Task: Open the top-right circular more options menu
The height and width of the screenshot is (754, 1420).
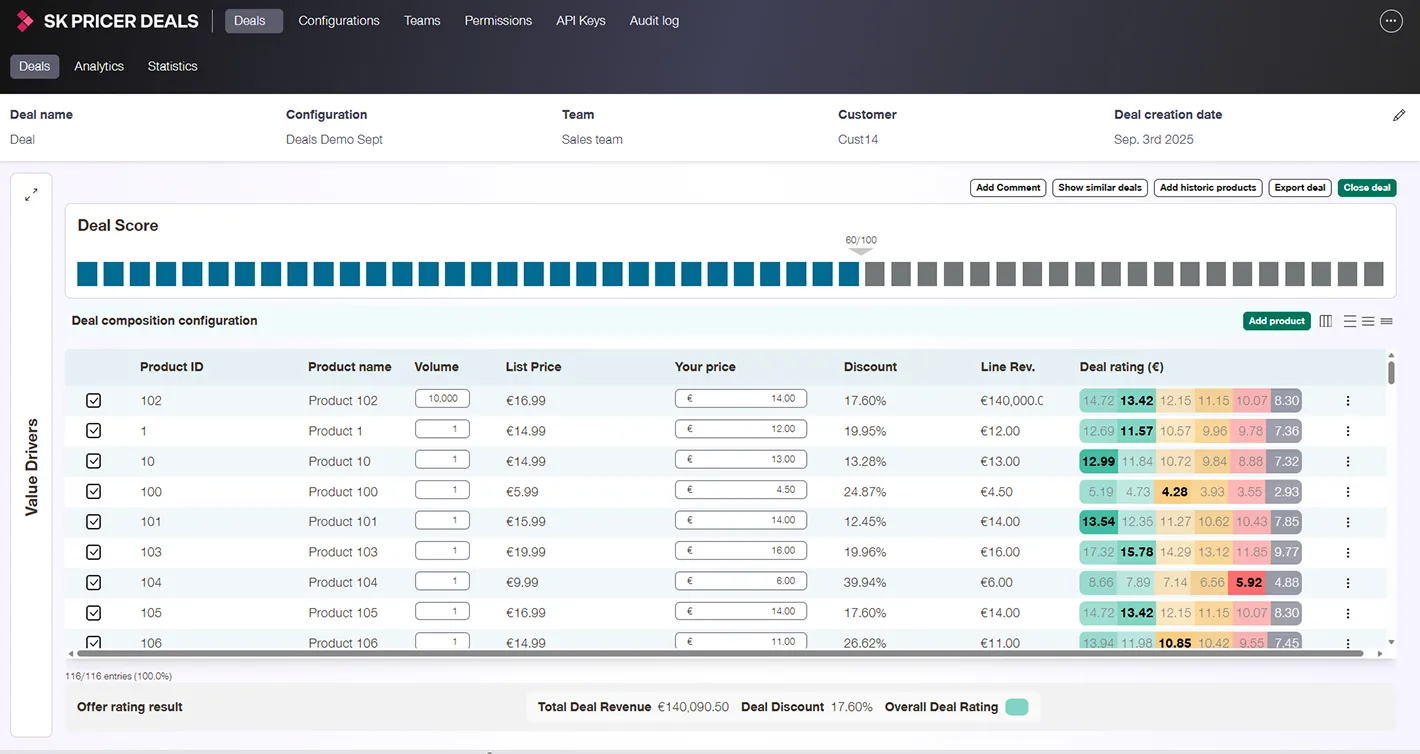Action: point(1390,21)
